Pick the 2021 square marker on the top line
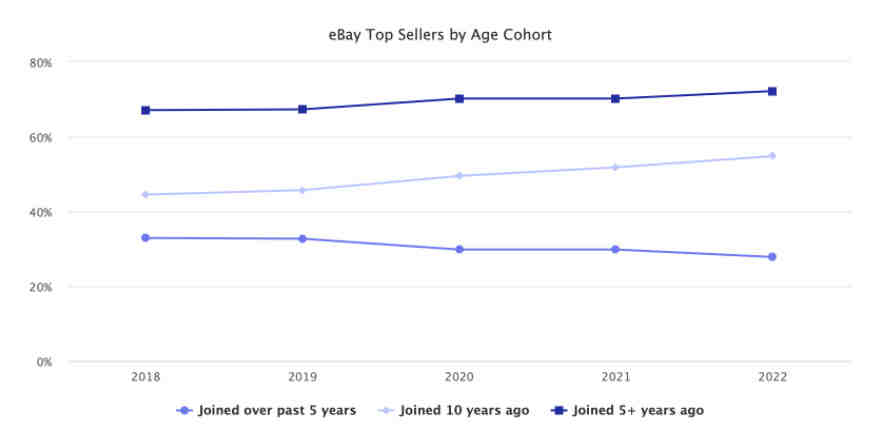The width and height of the screenshot is (870, 434). pos(615,99)
